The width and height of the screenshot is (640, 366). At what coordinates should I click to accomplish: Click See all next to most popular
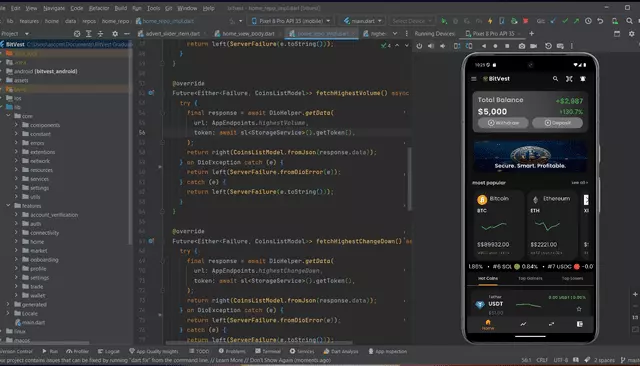pyautogui.click(x=579, y=183)
